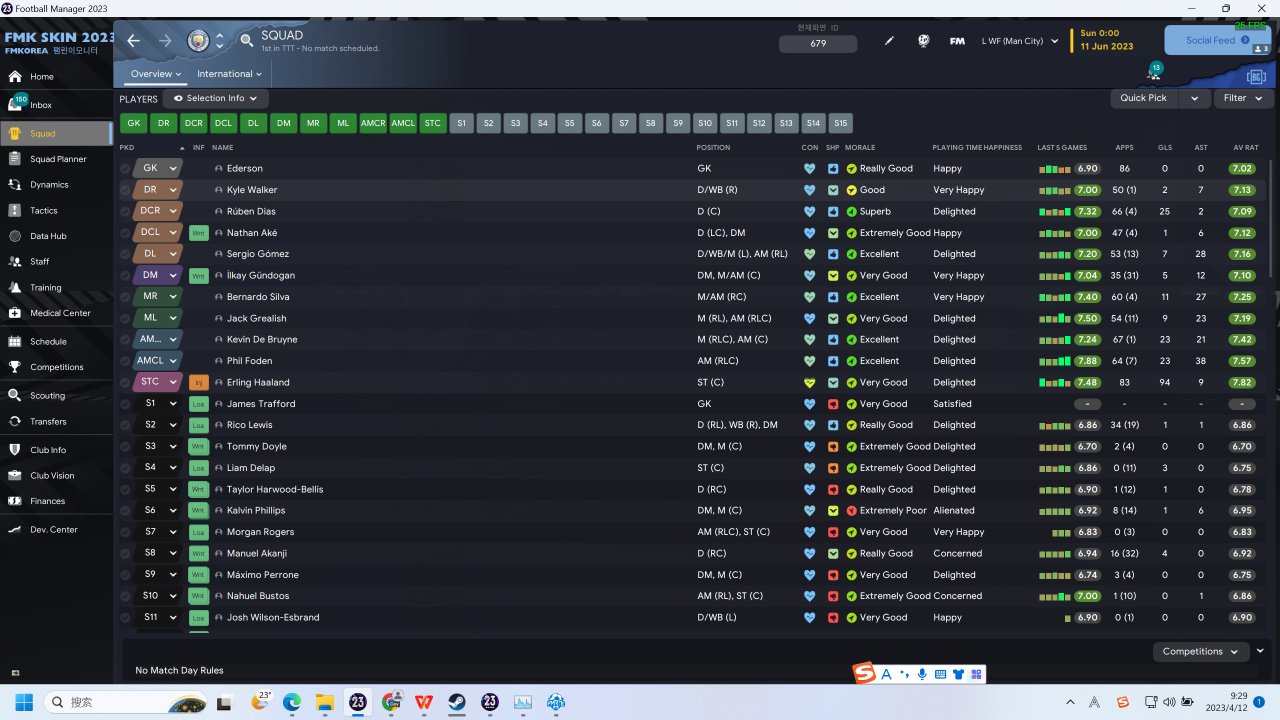
Task: Sort the table by AV RAT column
Action: point(1246,148)
